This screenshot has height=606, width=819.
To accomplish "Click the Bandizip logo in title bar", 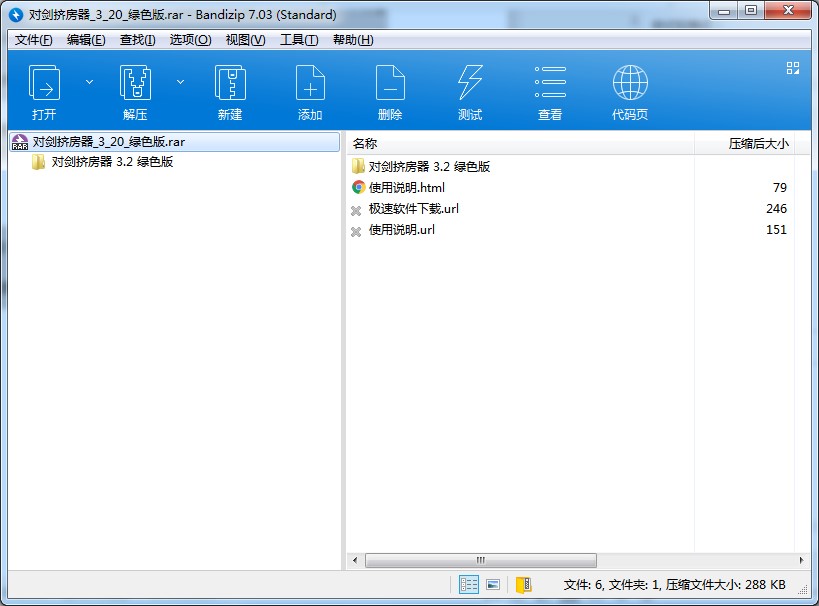I will click(16, 15).
